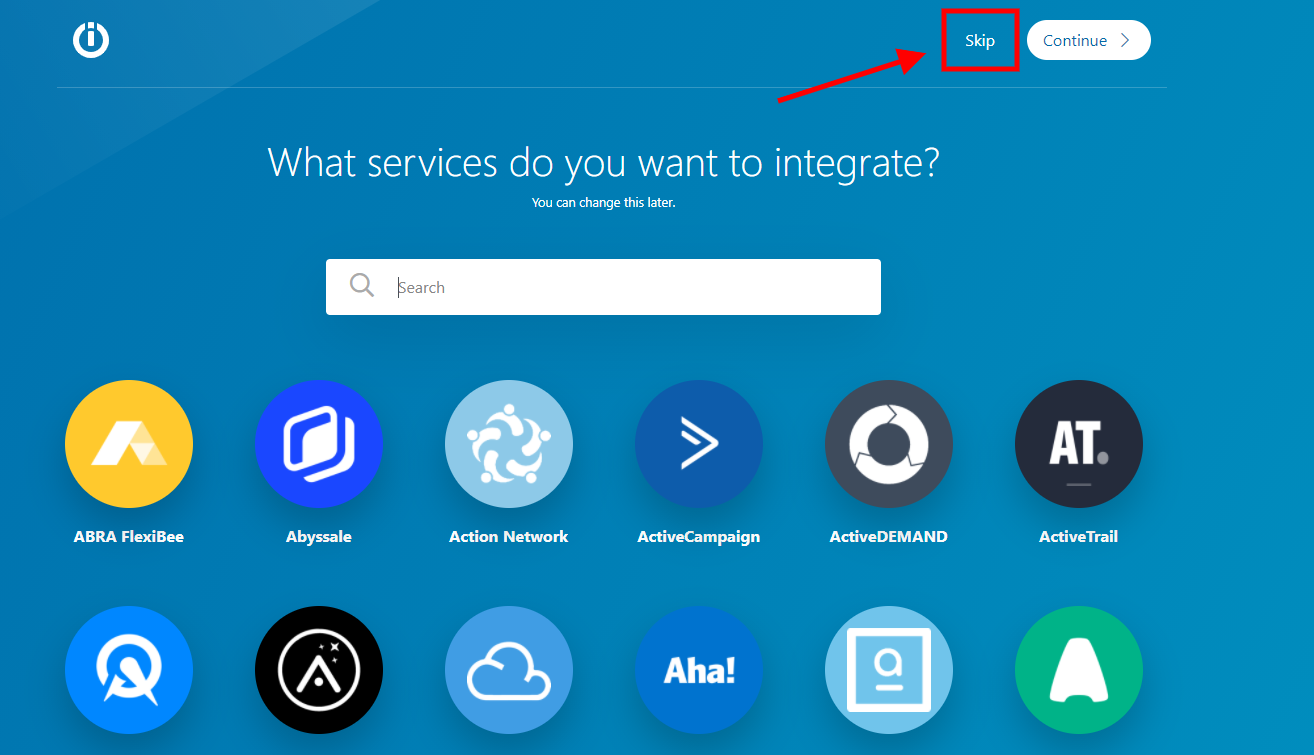Select the ActiveDEMAND circular icon
This screenshot has width=1314, height=755.
(889, 444)
